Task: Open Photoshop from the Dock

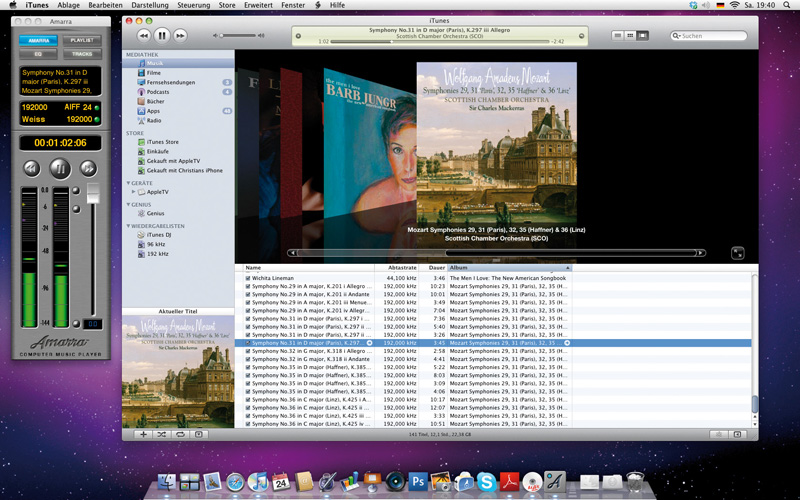Action: pos(418,482)
